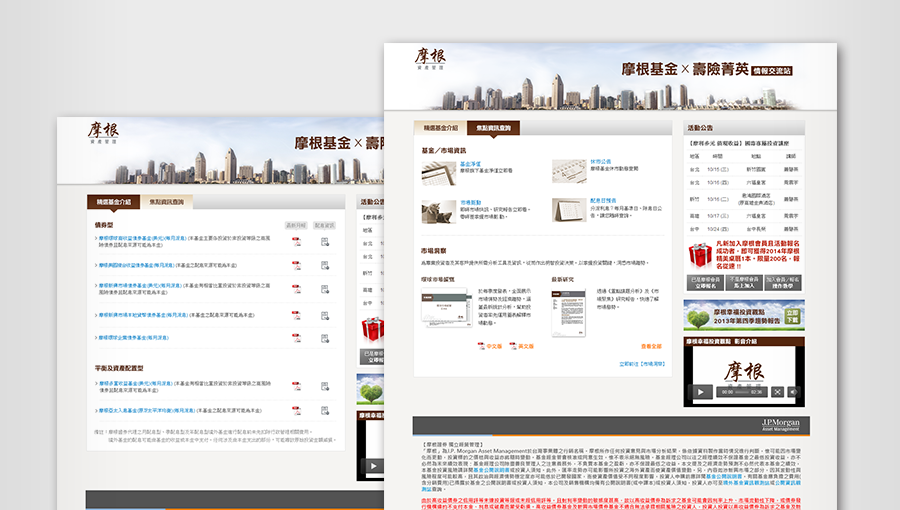900x510 pixels.
Task: Open the 環球市場展望 slides thumbnail
Action: (447, 306)
